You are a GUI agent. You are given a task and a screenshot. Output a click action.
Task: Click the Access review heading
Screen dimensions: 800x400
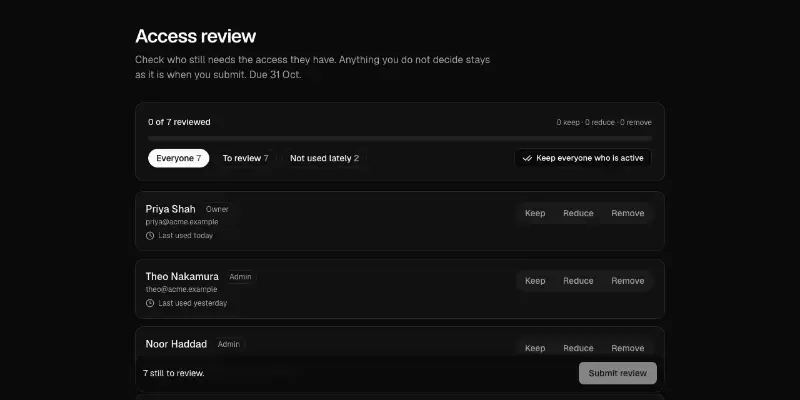(x=195, y=36)
